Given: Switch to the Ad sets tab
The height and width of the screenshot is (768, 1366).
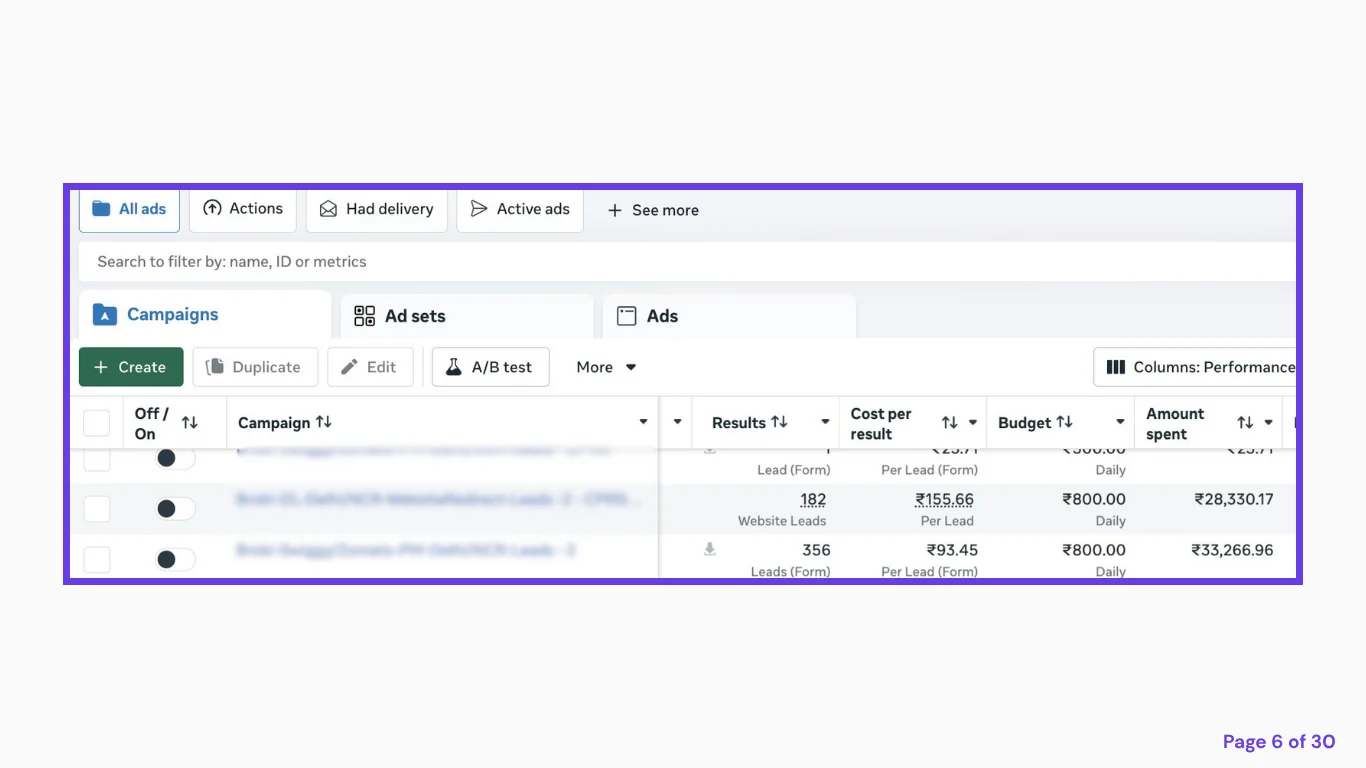Looking at the screenshot, I should 467,316.
